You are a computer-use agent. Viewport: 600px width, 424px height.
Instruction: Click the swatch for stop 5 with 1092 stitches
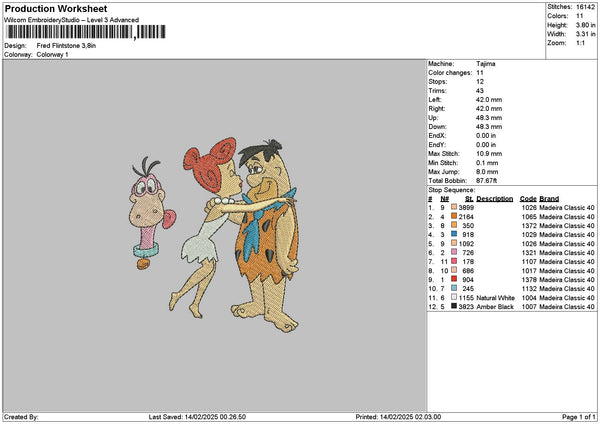point(454,243)
